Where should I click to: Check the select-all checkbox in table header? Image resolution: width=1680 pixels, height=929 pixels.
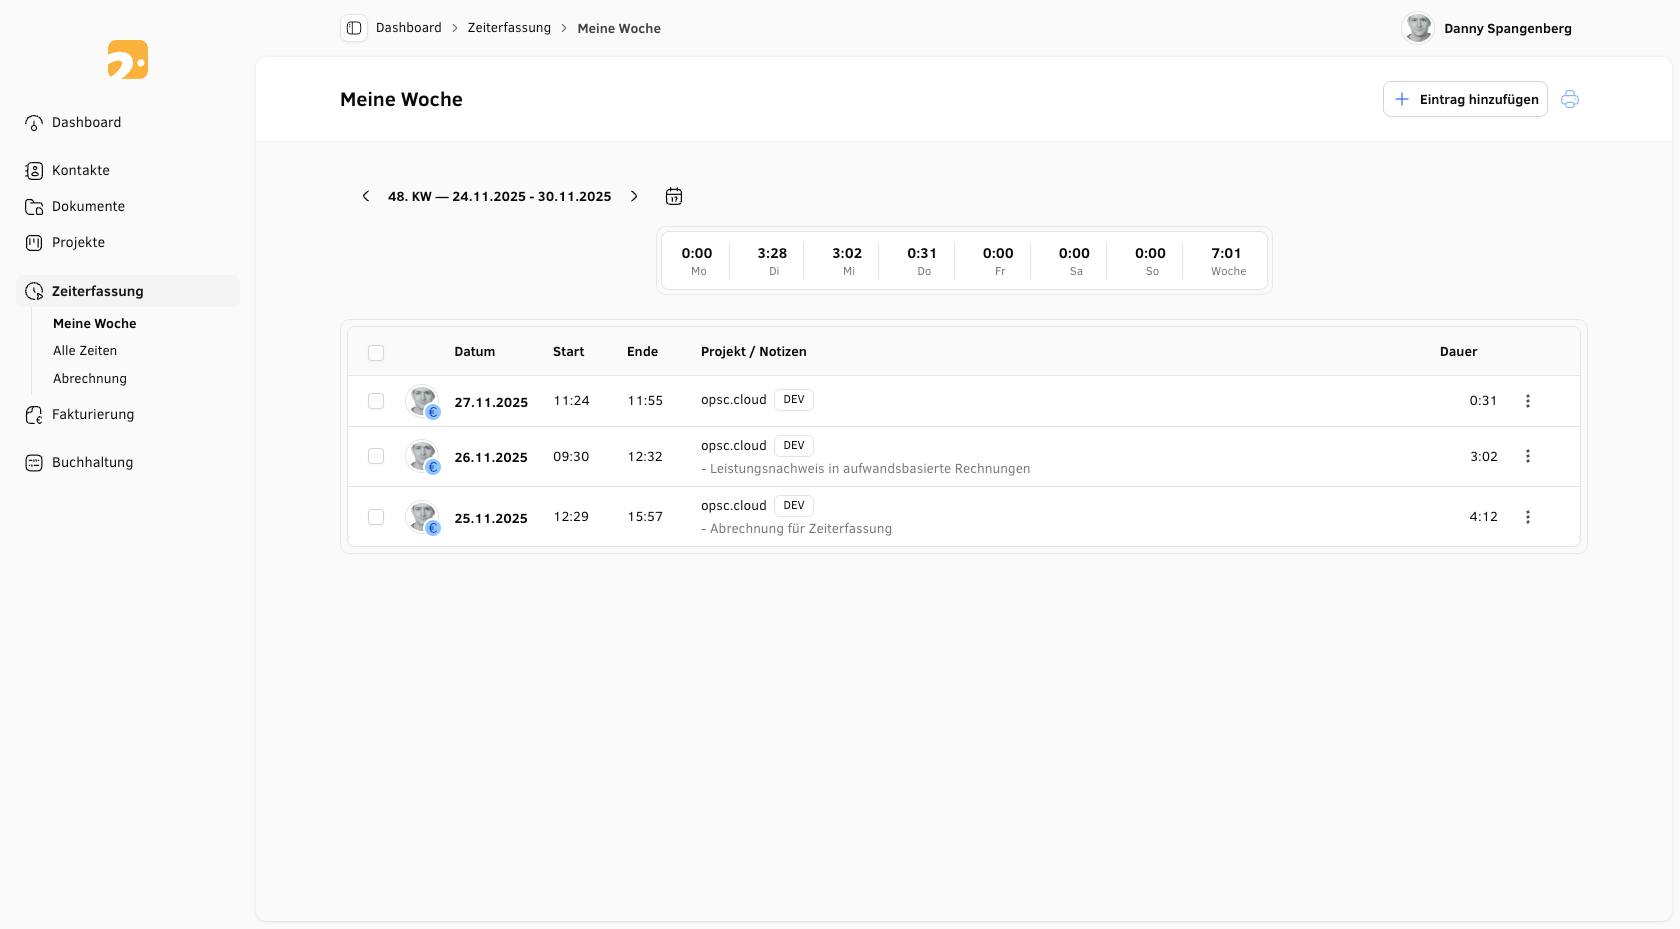(x=376, y=352)
